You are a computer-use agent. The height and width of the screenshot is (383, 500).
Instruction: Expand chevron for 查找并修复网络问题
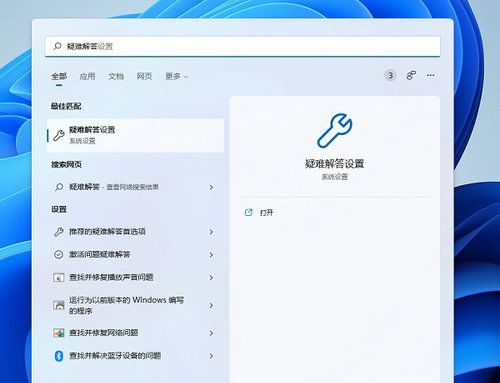tap(211, 333)
